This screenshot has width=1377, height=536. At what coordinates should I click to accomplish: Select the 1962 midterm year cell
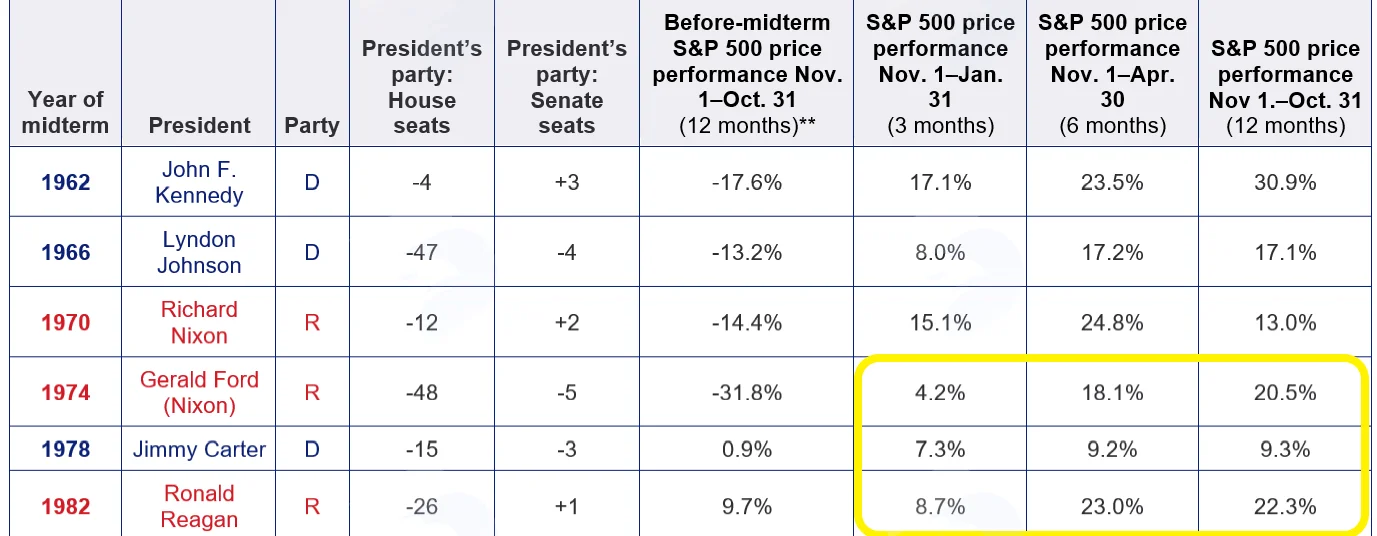coord(65,182)
